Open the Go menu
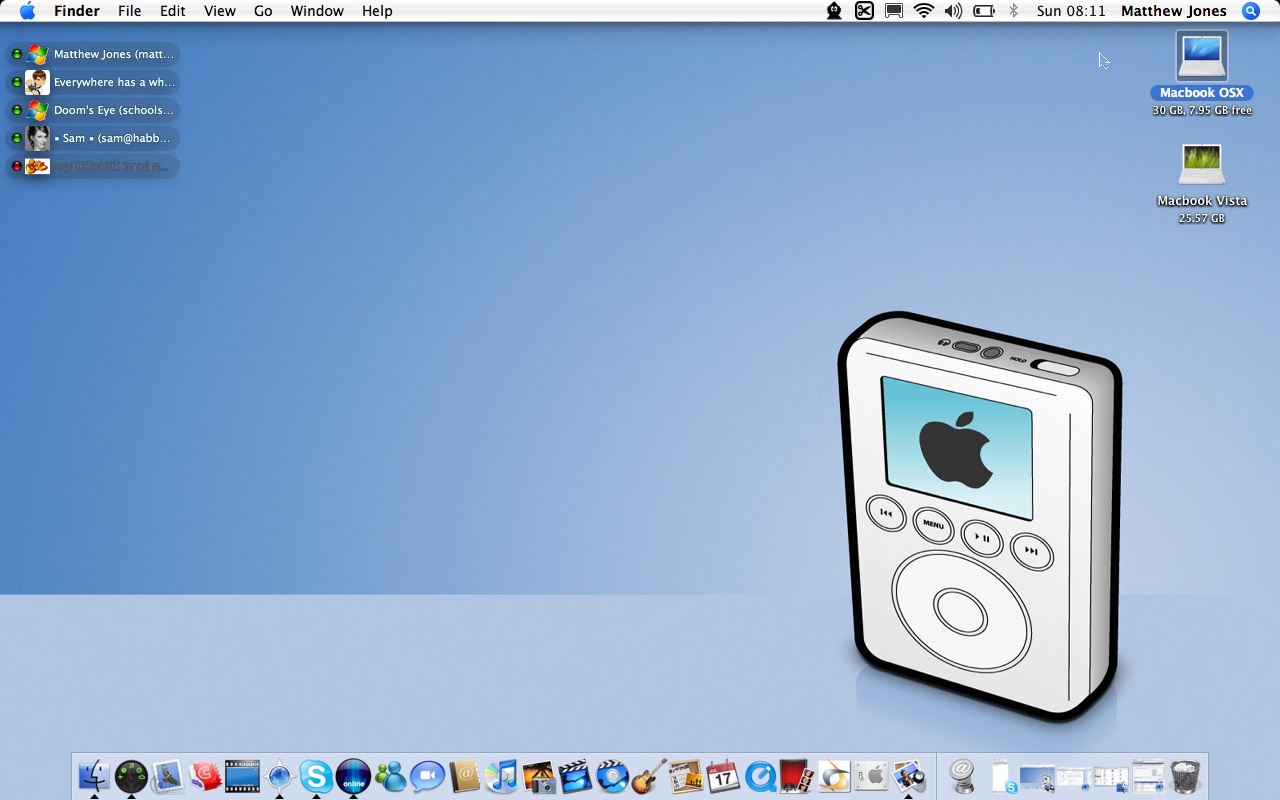The image size is (1280, 800). pos(263,11)
